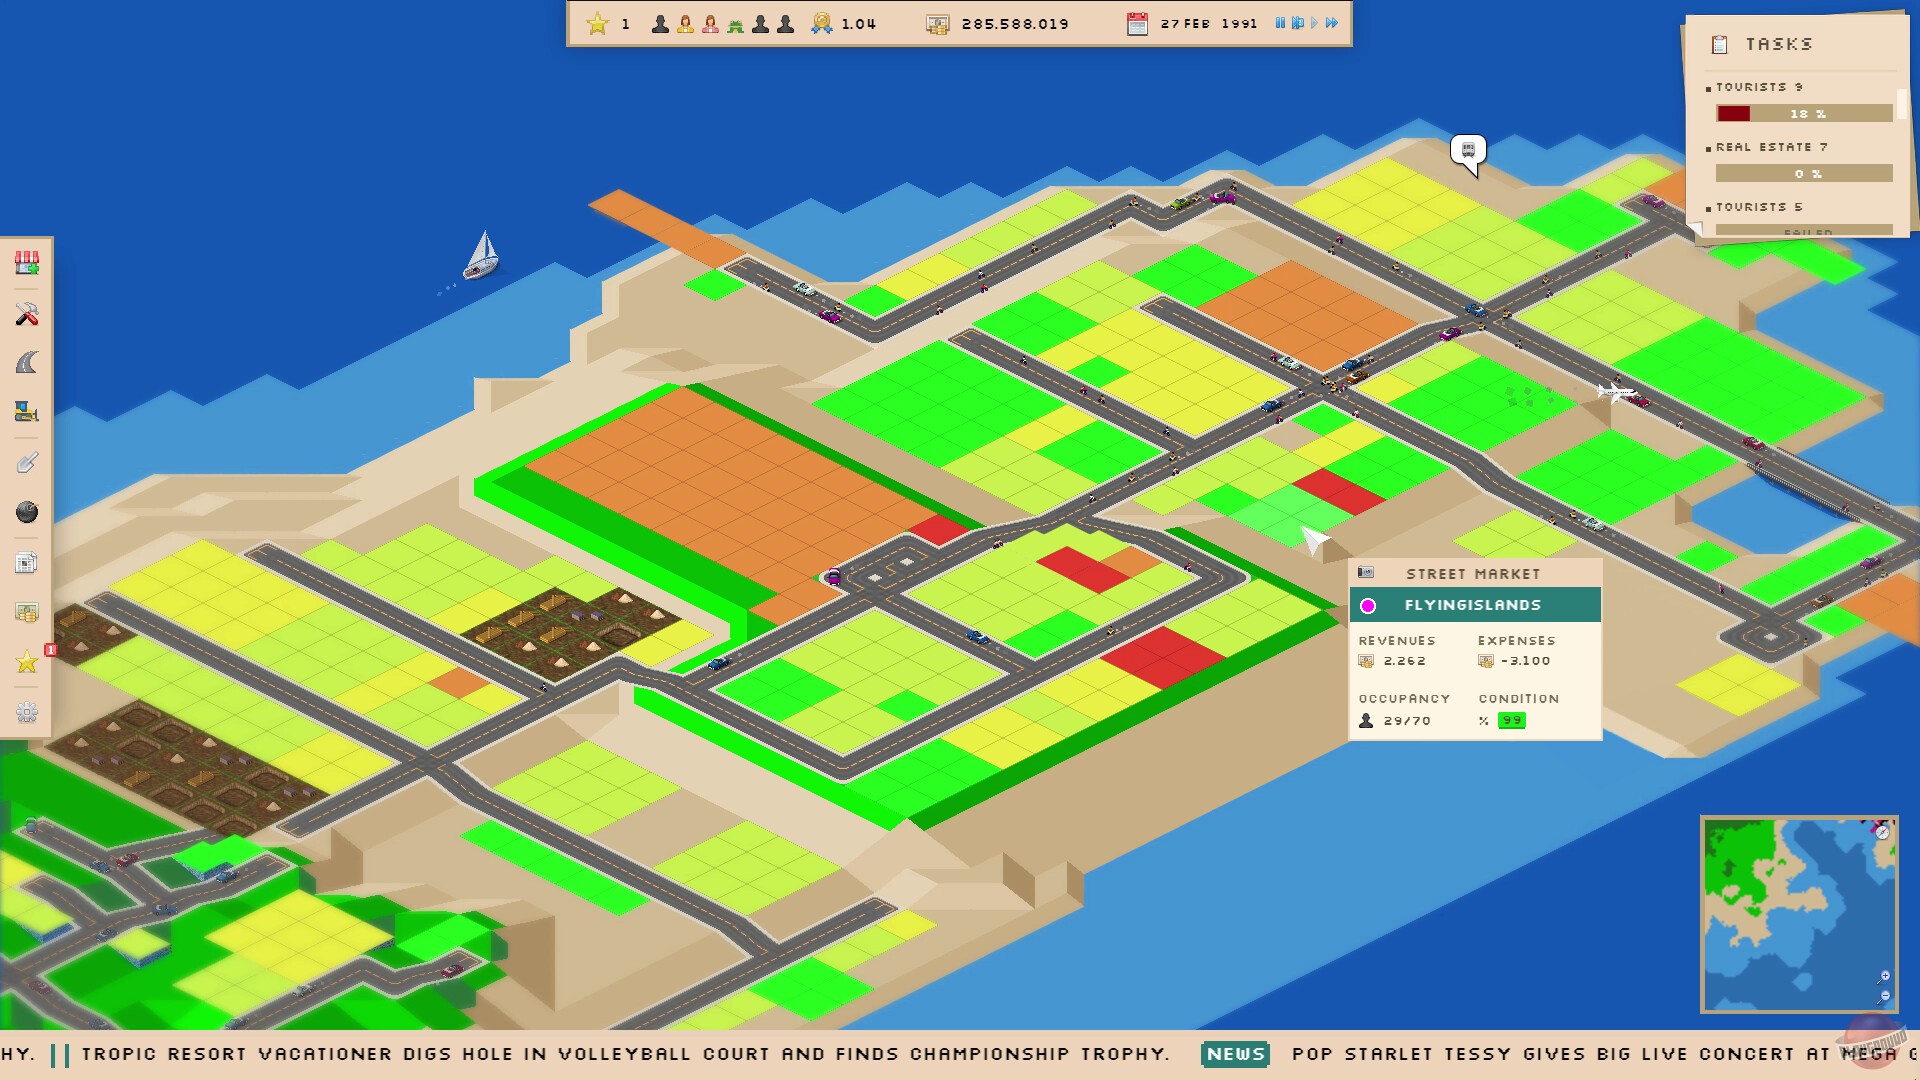1920x1080 pixels.
Task: Select the FLYINGISLANDS tab
Action: (x=1474, y=605)
